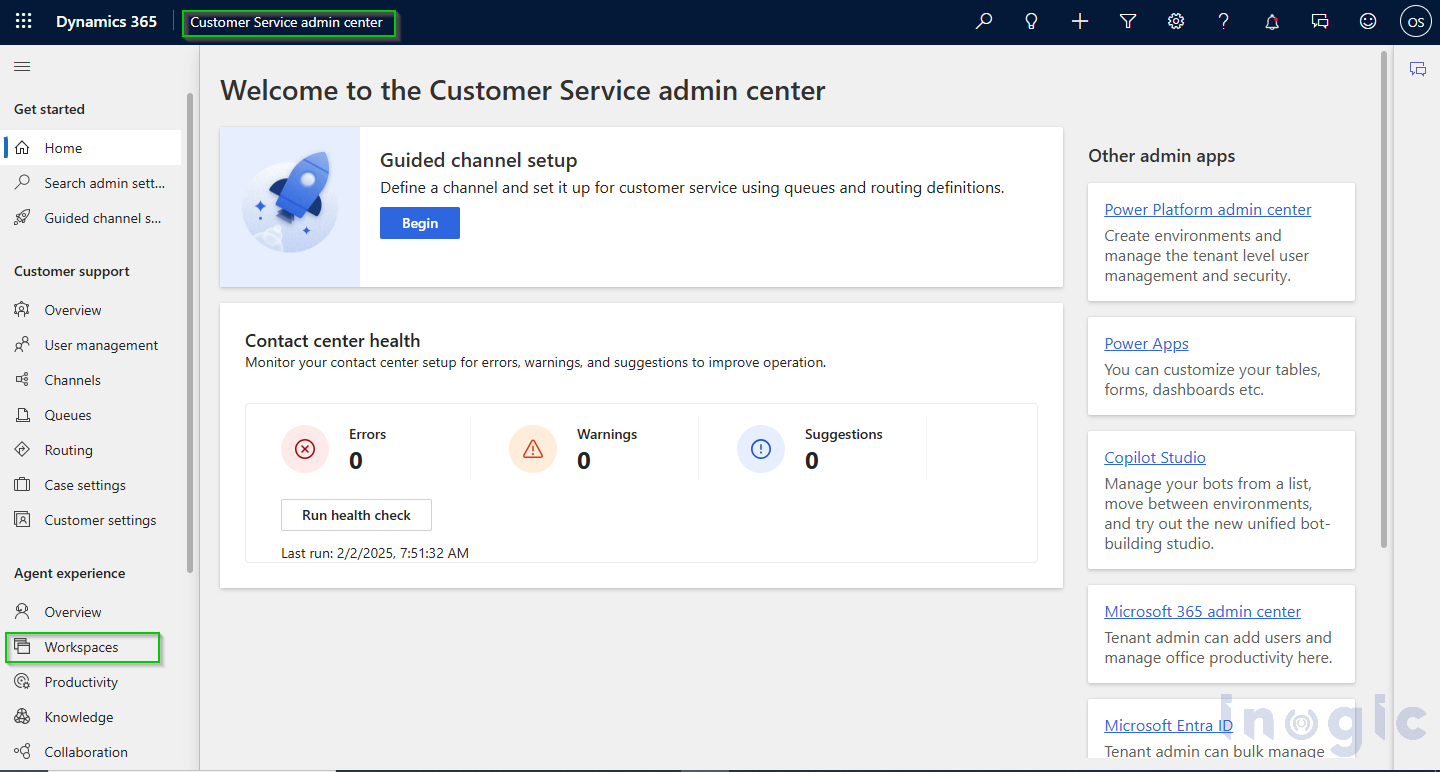This screenshot has width=1440, height=772.
Task: Click Customer Service admin center app name
Action: [x=287, y=22]
